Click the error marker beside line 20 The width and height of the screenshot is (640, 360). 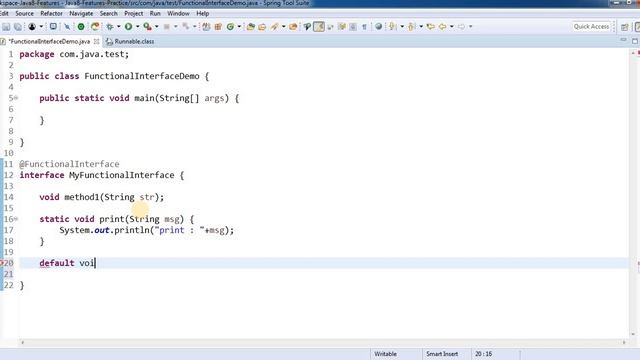(x=2, y=263)
